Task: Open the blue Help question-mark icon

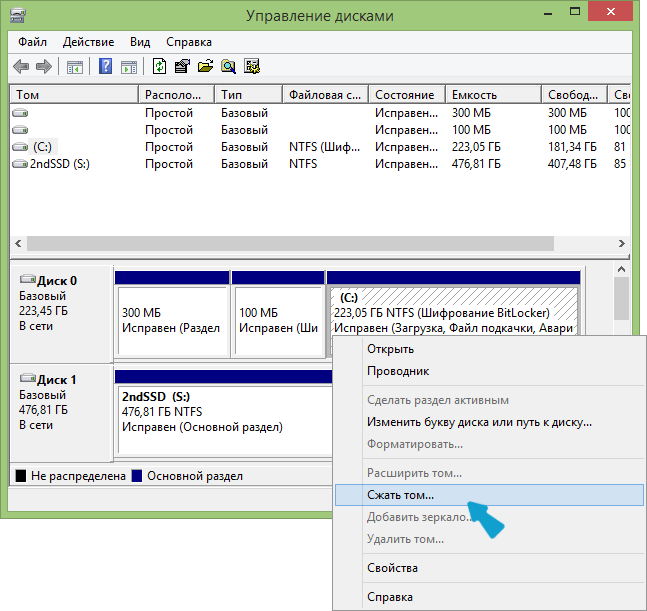Action: pos(106,66)
